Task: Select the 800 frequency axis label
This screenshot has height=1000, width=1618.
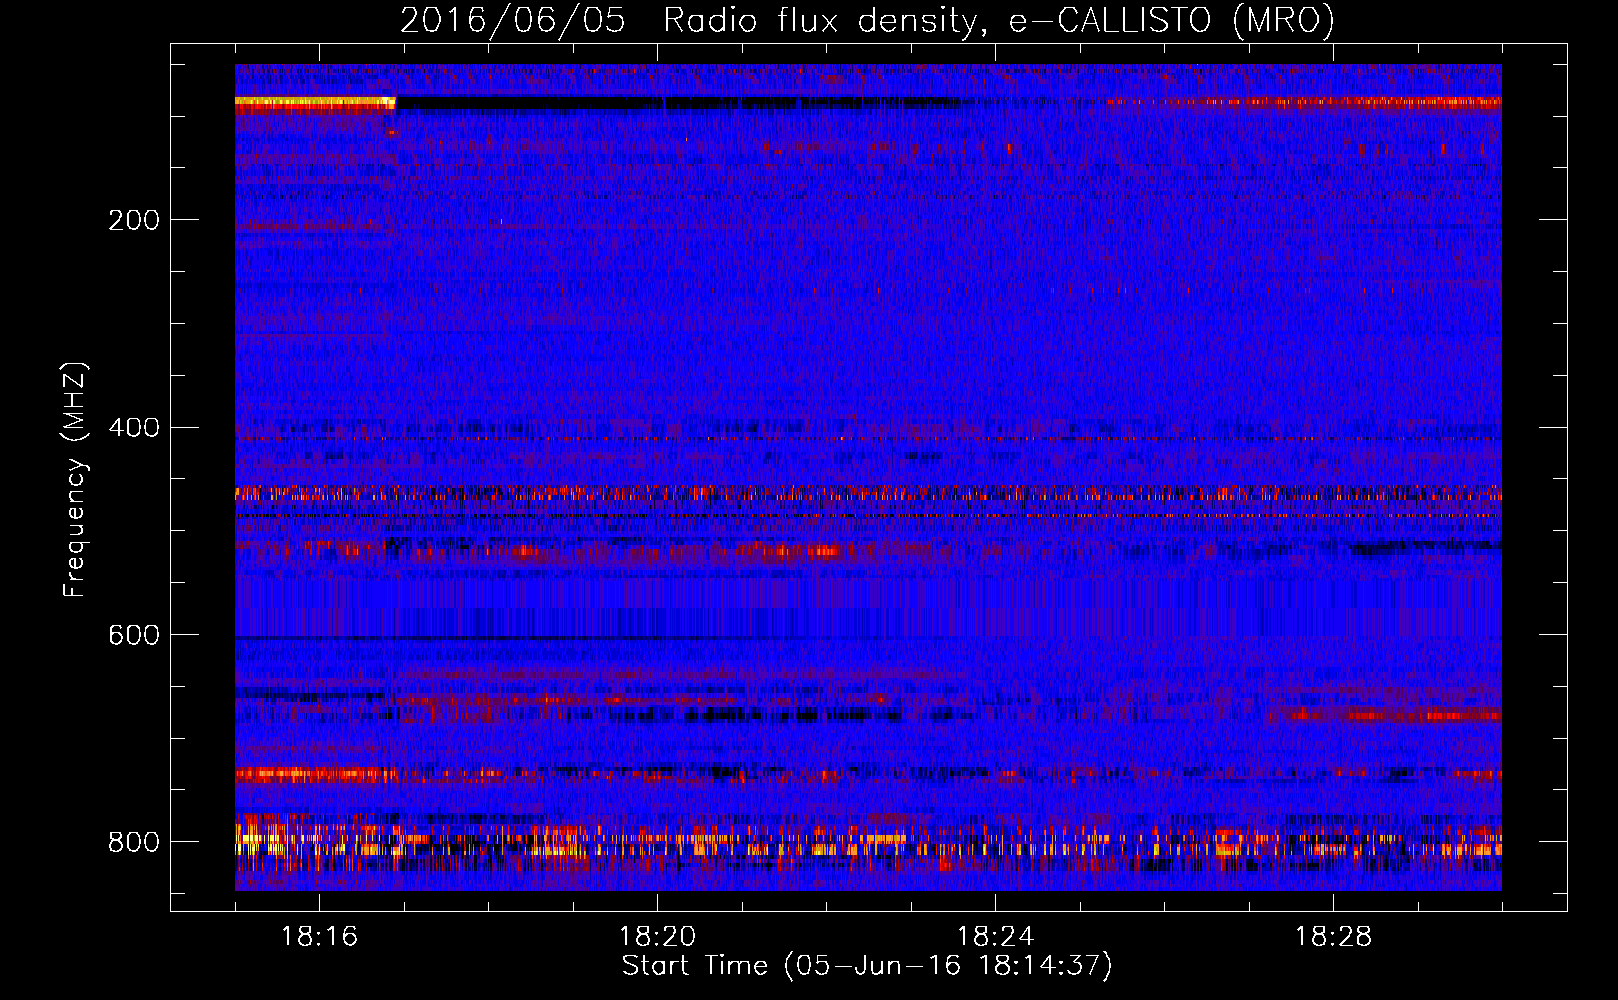Action: pyautogui.click(x=134, y=842)
